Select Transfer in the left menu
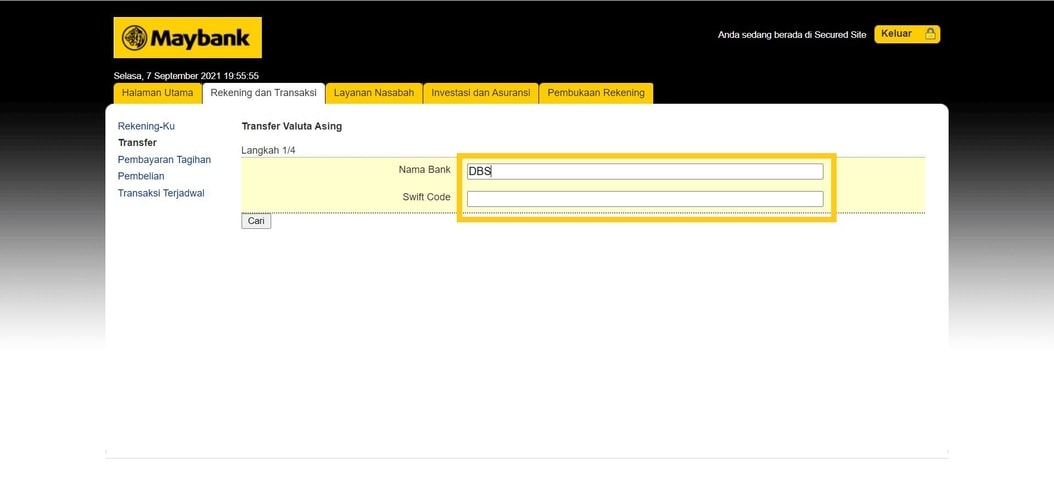This screenshot has height=500, width=1054. pos(137,143)
